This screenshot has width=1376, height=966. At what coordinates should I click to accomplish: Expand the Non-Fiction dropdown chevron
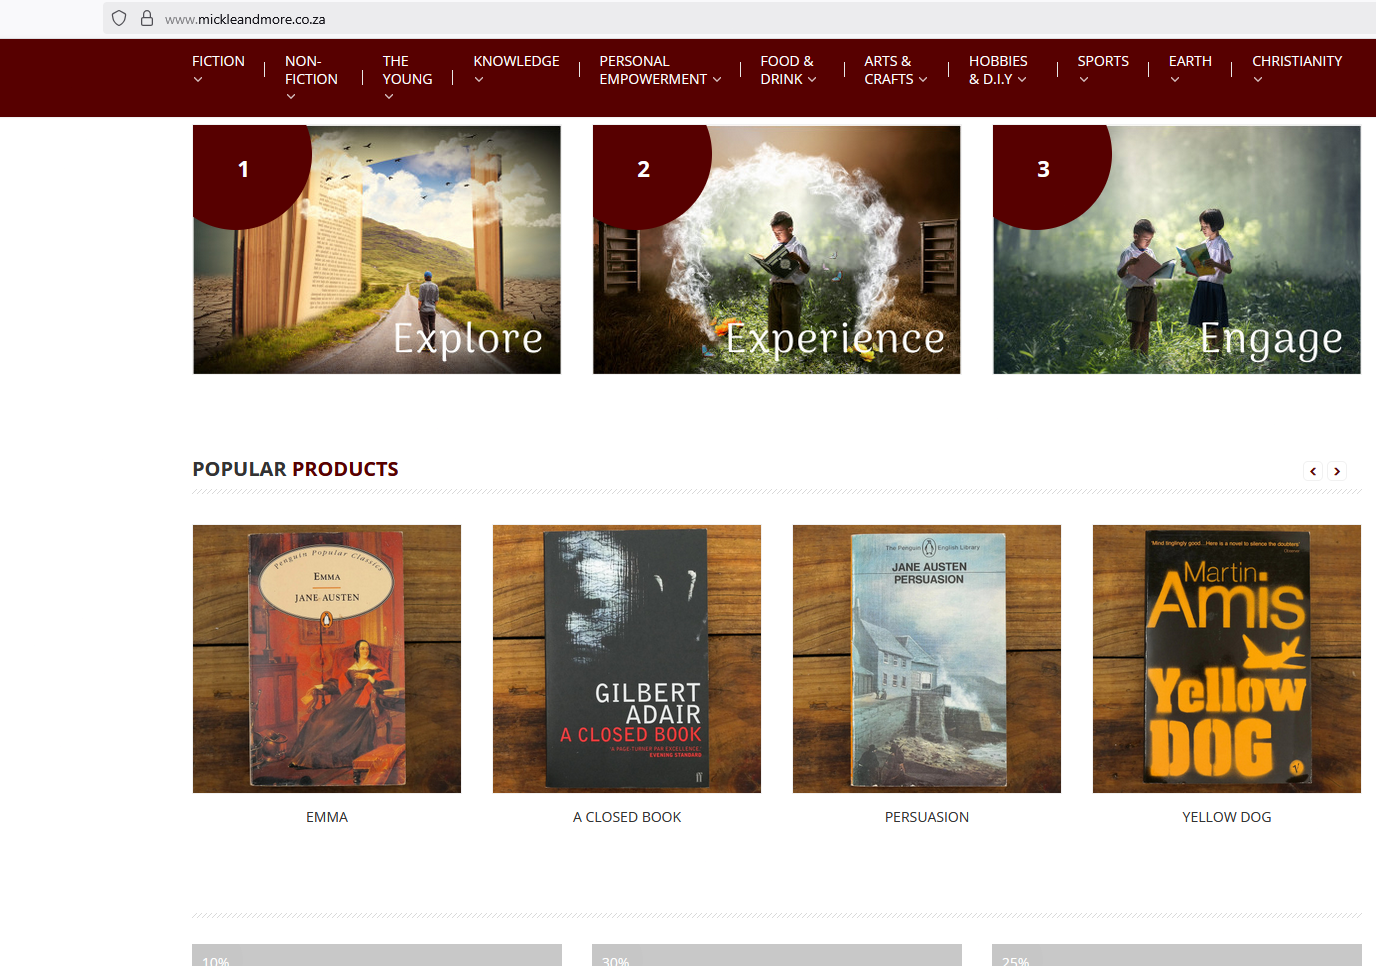pos(291,97)
